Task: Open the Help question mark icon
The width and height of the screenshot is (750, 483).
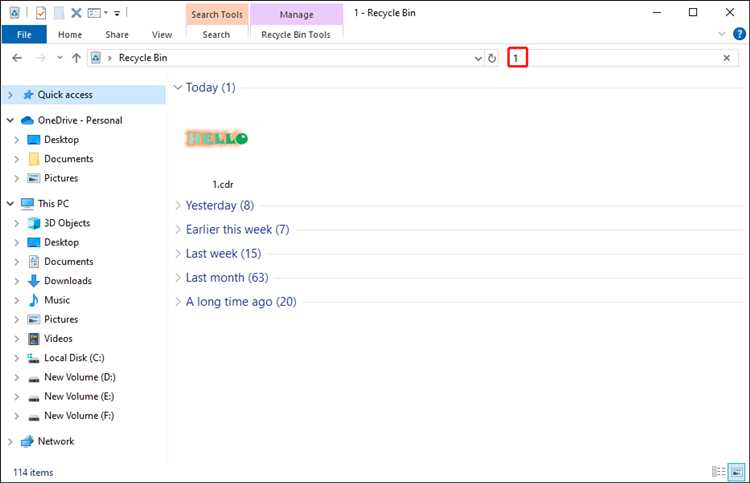Action: click(x=739, y=34)
